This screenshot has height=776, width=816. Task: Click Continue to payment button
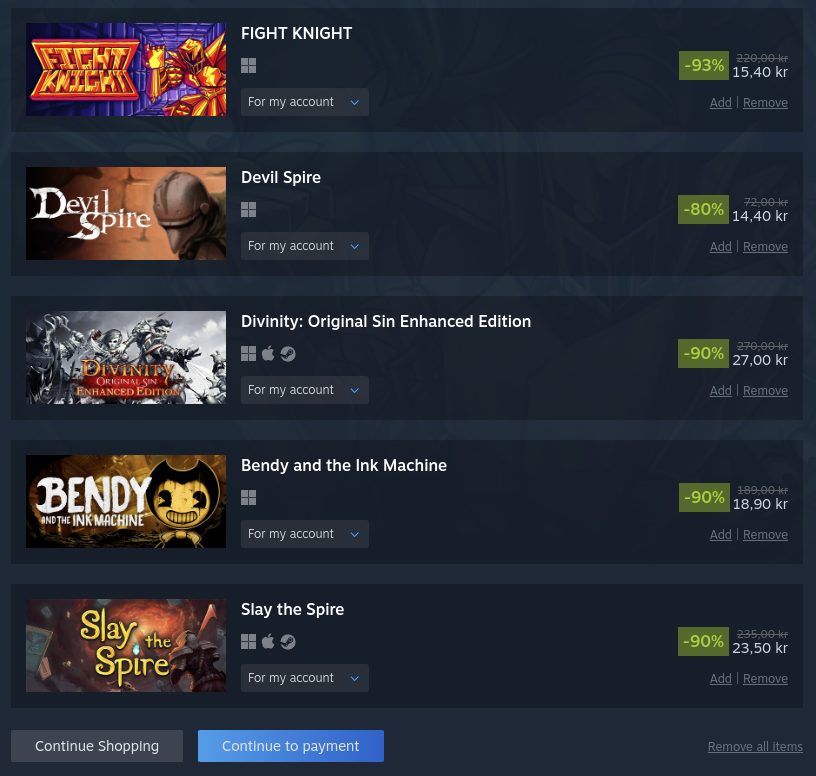click(290, 746)
